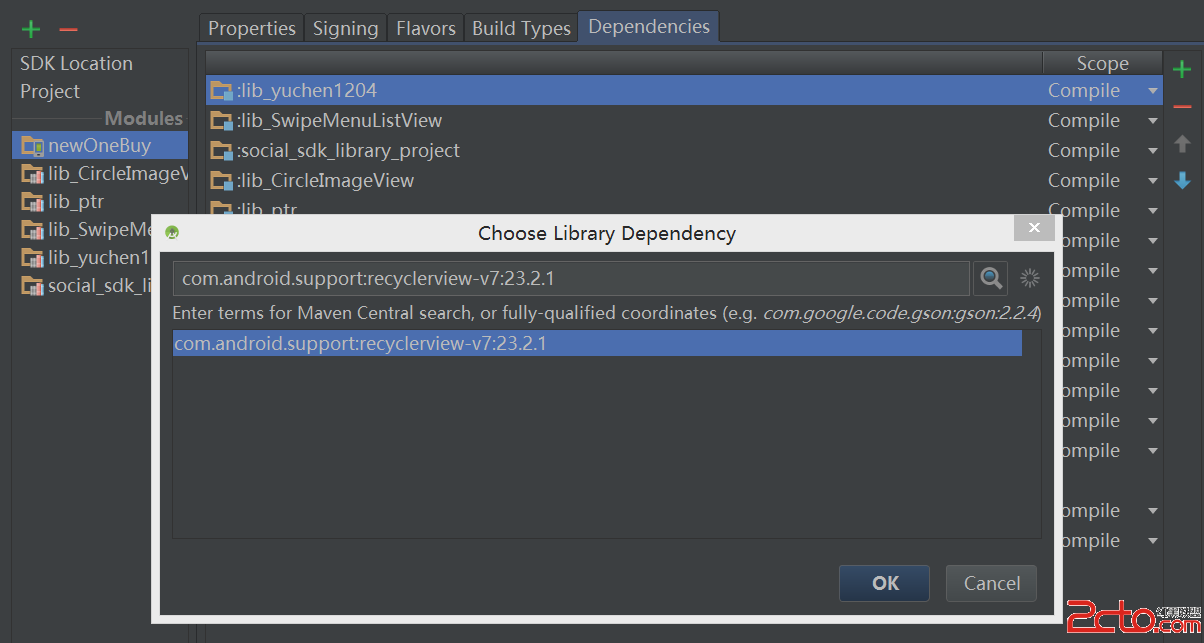Open scope dropdown for lib_CircleImageView
Viewport: 1204px width, 643px height.
[1153, 181]
